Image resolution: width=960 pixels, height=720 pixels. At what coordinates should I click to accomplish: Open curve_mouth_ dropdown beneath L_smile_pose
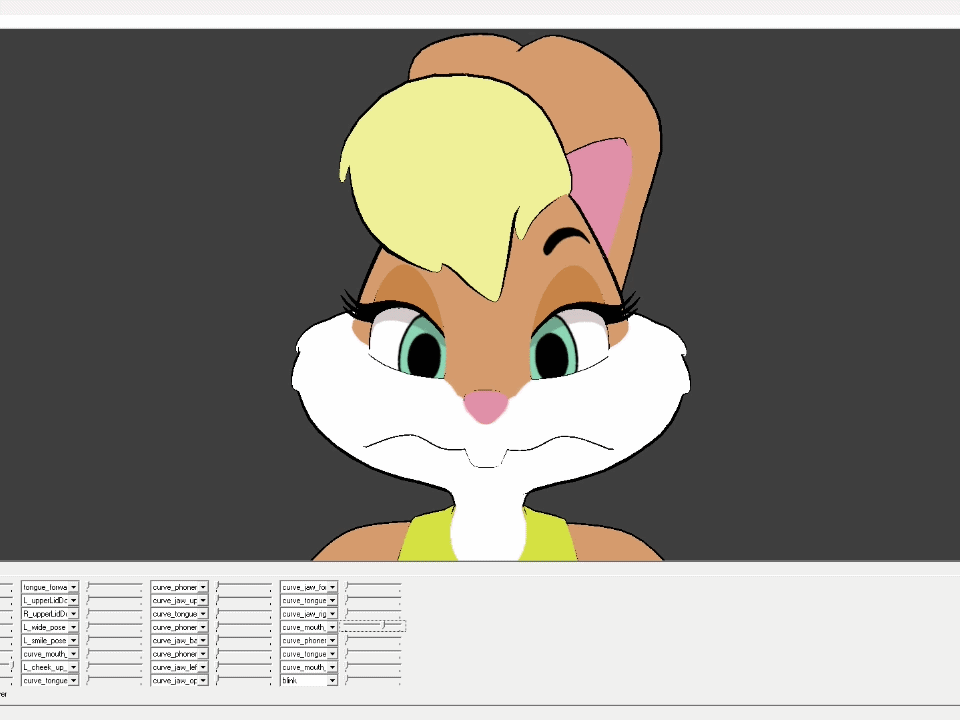pyautogui.click(x=50, y=654)
